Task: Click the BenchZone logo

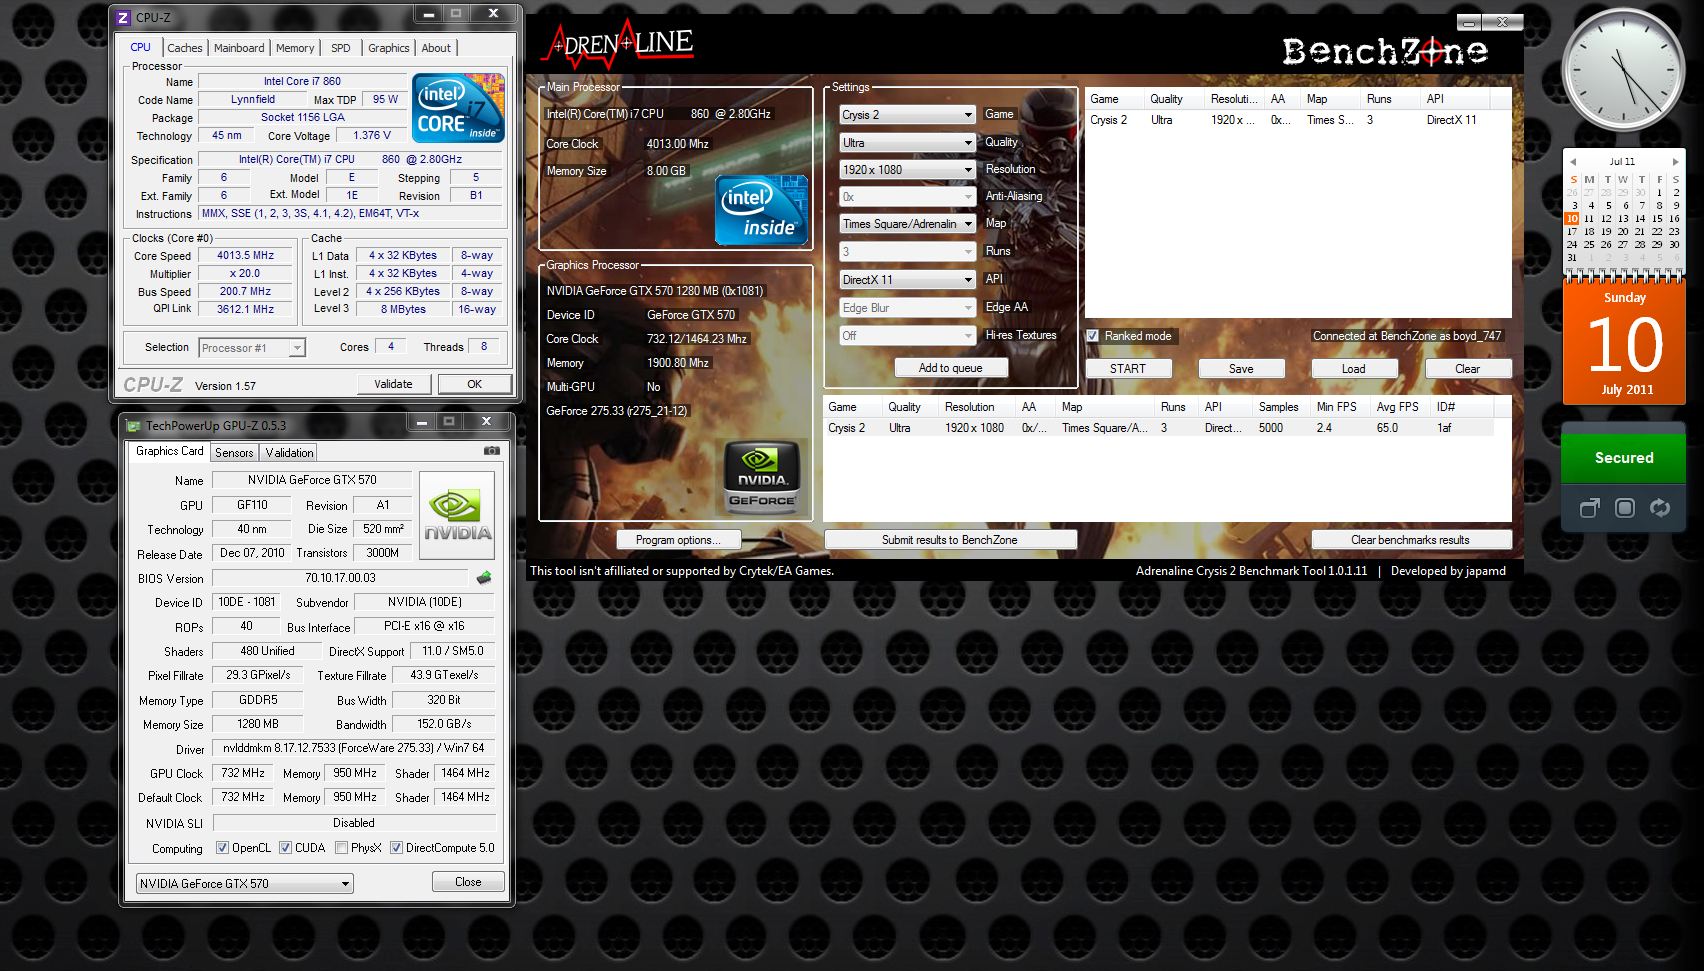Action: (1384, 51)
